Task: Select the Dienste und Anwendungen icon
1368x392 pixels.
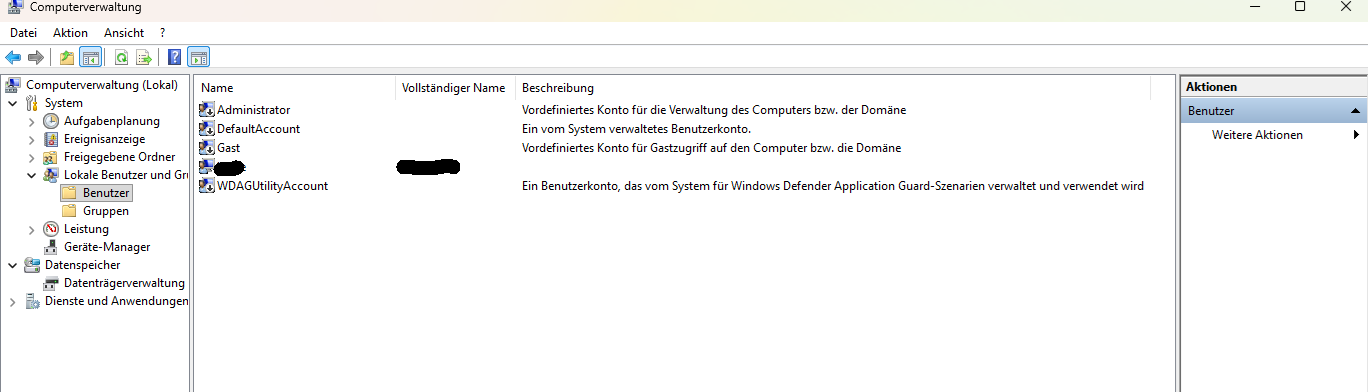Action: [x=33, y=301]
